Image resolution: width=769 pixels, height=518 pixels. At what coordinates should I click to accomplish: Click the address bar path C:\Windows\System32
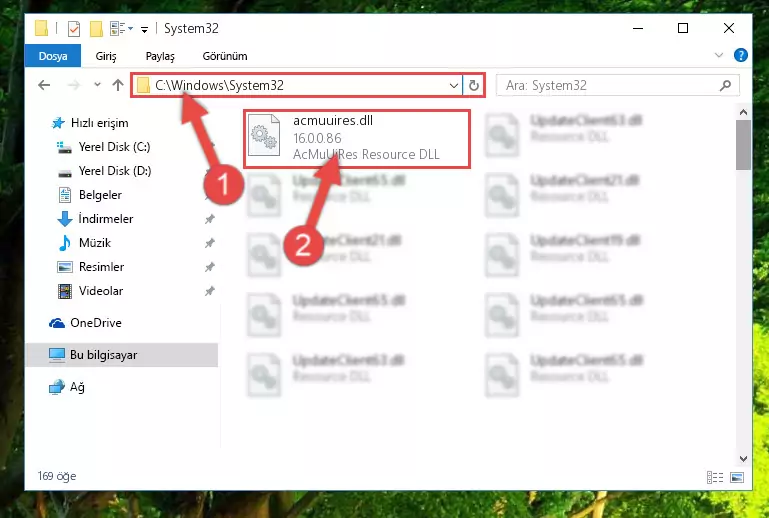pyautogui.click(x=219, y=85)
